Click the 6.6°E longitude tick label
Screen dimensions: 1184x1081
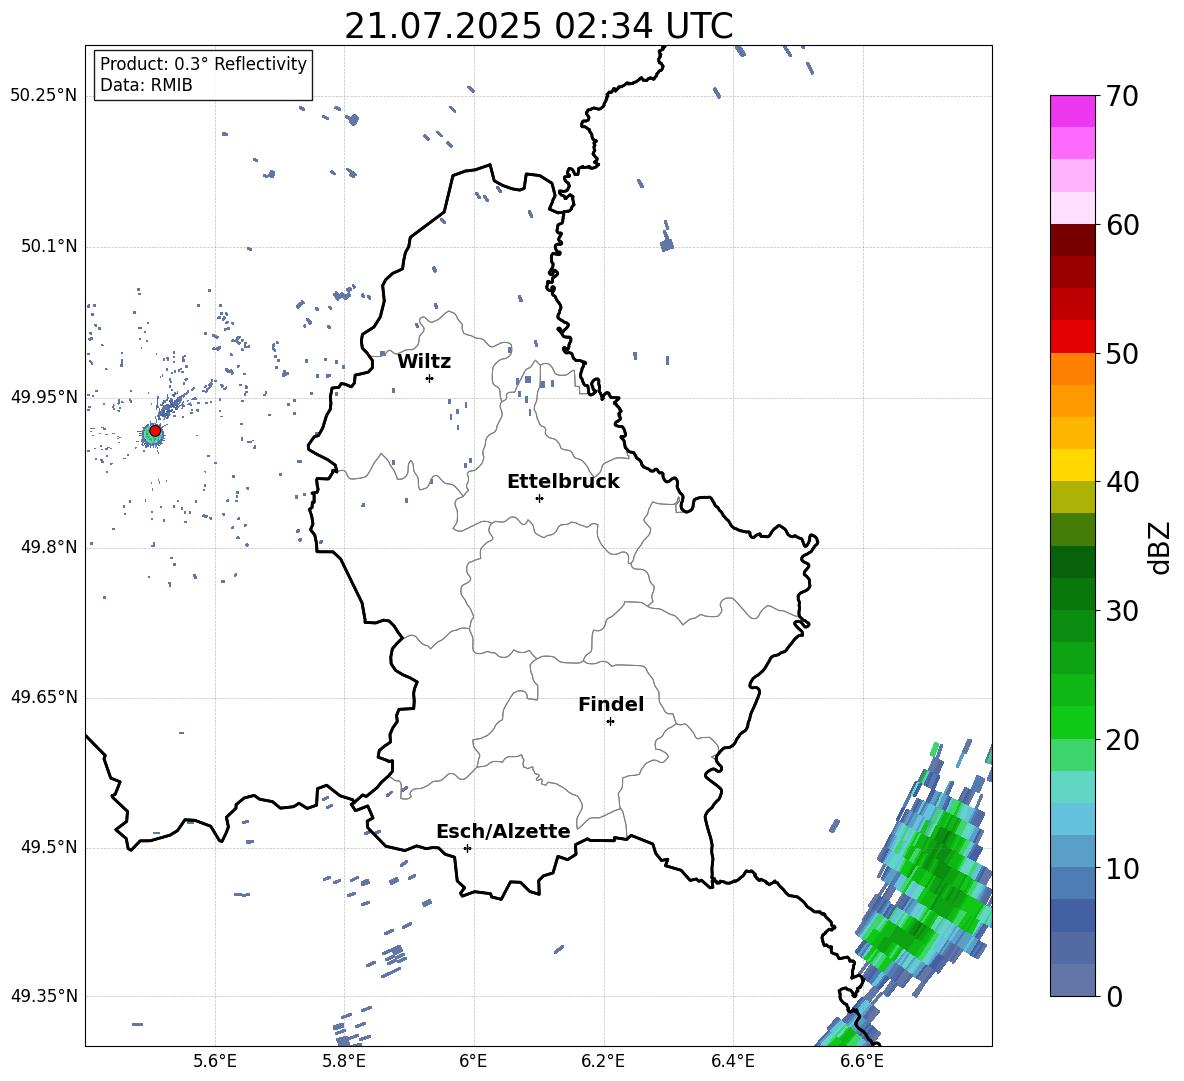tap(862, 1061)
